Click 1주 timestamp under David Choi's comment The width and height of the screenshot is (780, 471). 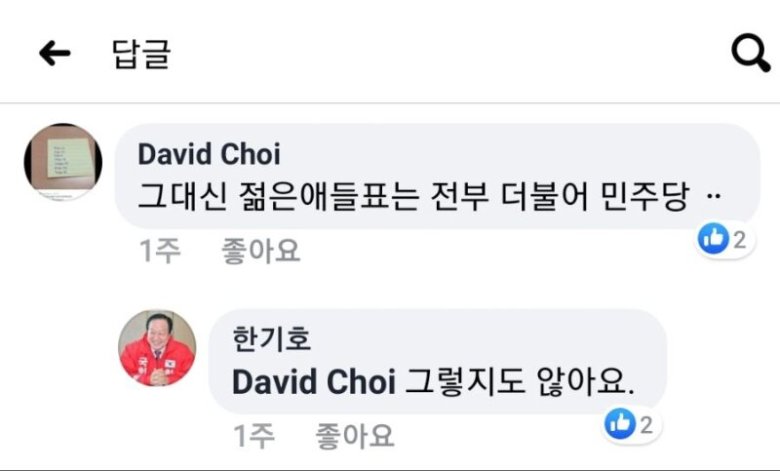coord(160,251)
